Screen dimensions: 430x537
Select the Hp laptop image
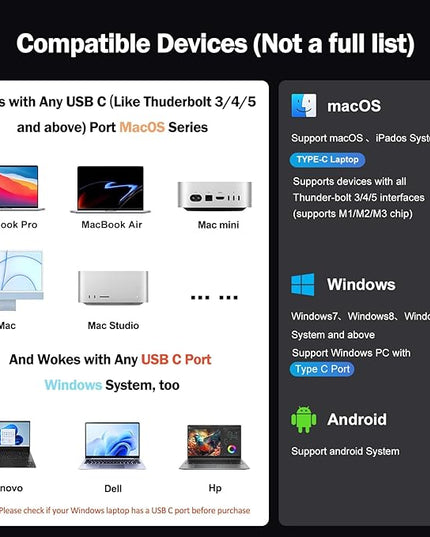(x=214, y=447)
